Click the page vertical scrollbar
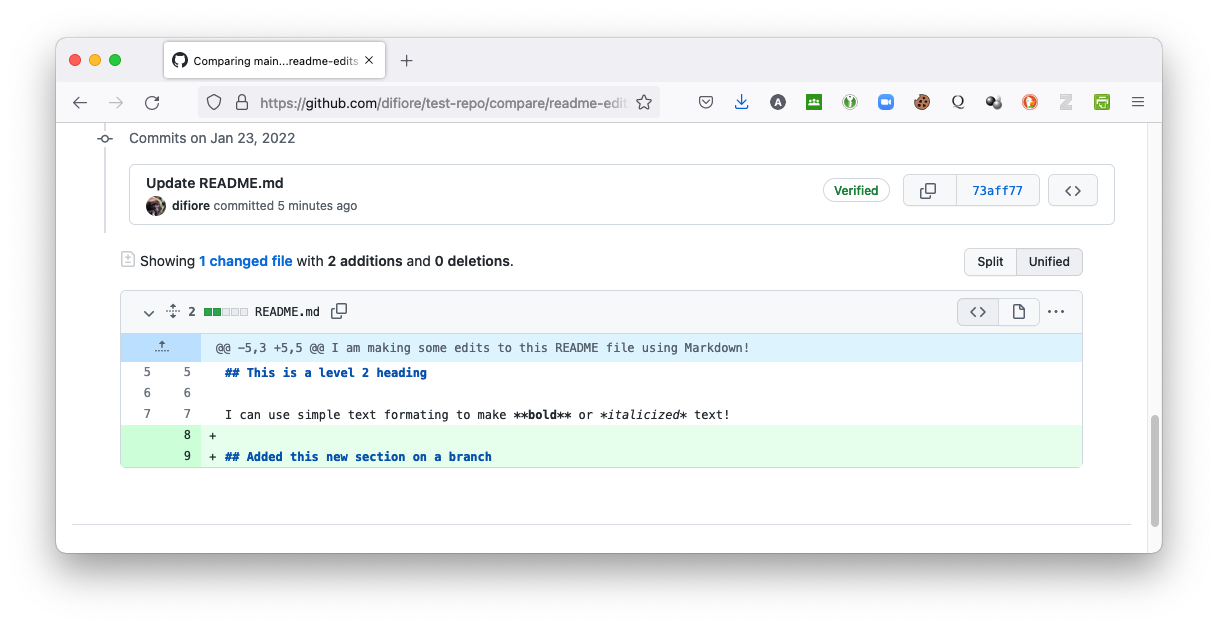Image resolution: width=1218 pixels, height=627 pixels. [x=1155, y=470]
